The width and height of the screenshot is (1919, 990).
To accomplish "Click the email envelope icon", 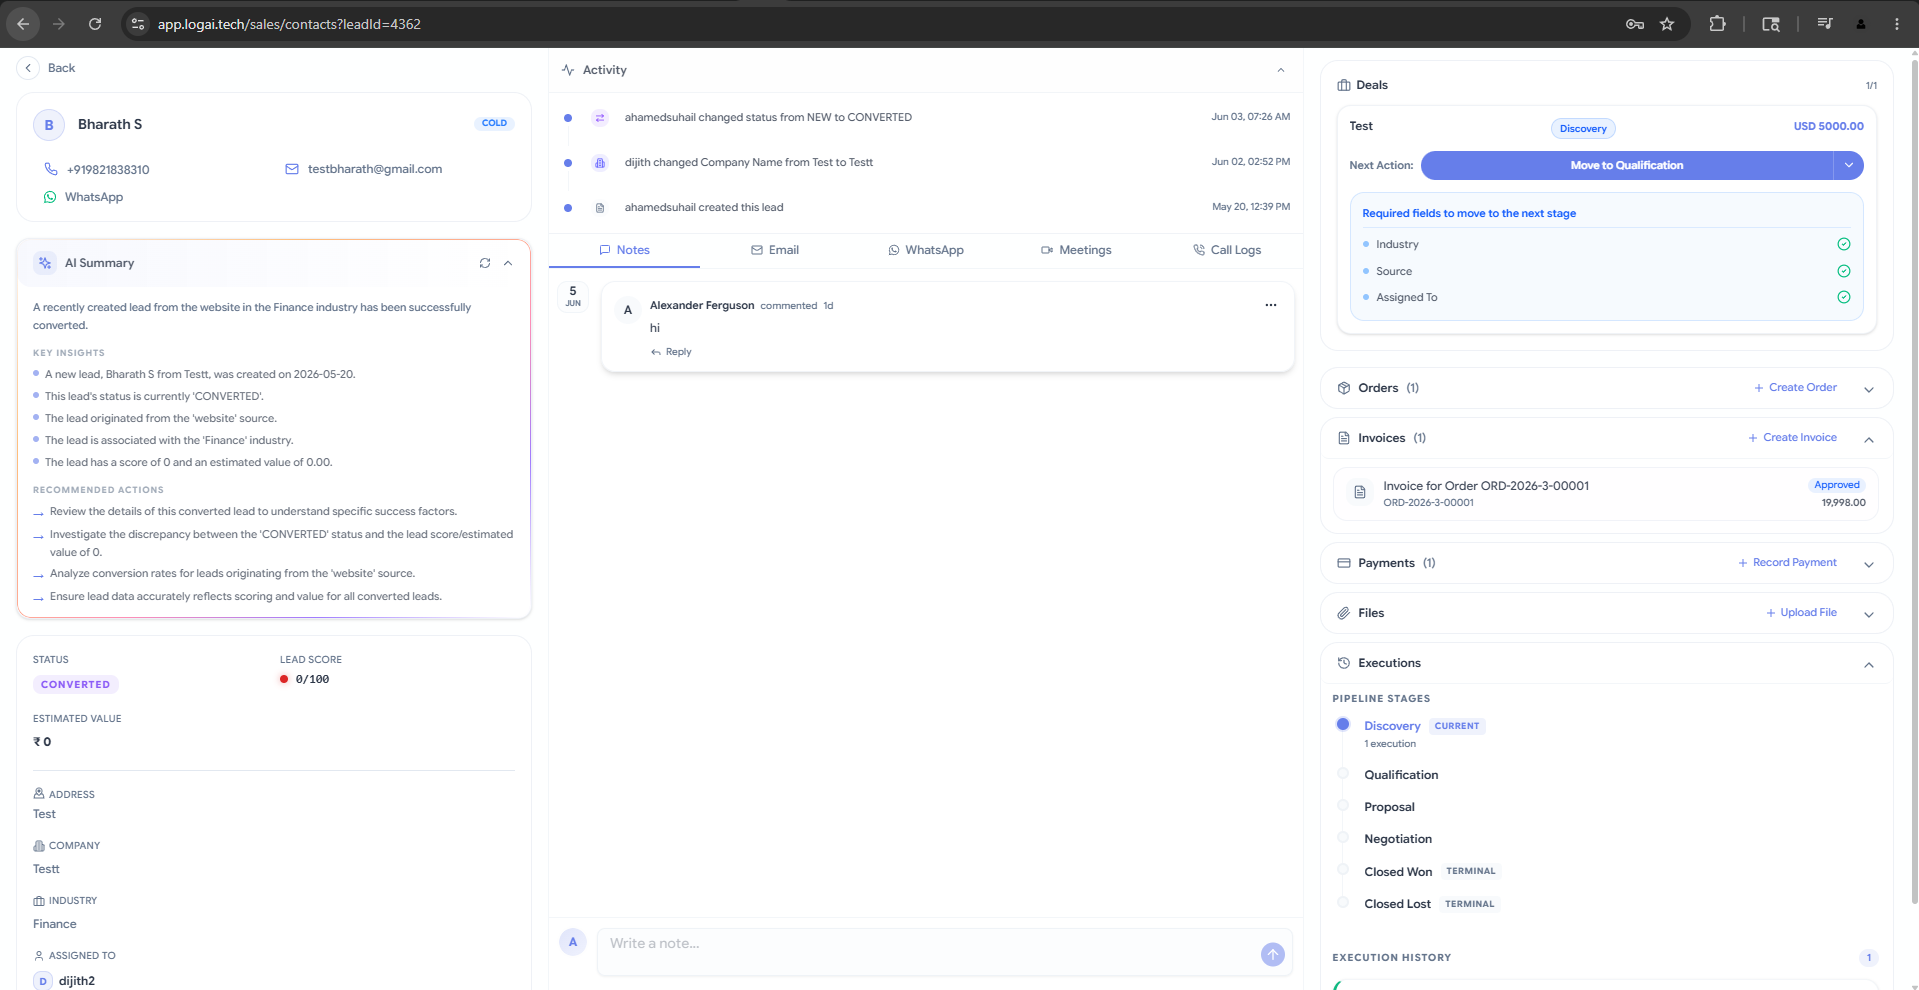I will tap(292, 169).
